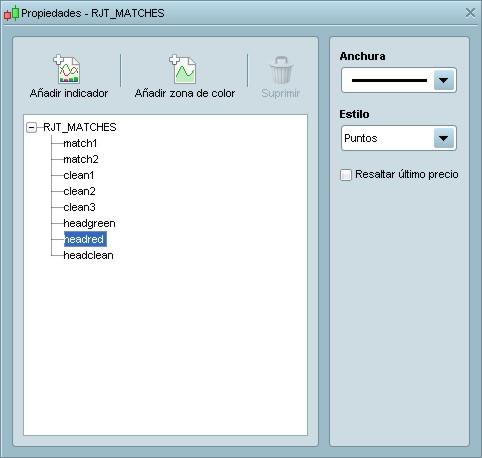Click the Suprimir trash can icon
This screenshot has height=458, width=482.
pos(281,69)
